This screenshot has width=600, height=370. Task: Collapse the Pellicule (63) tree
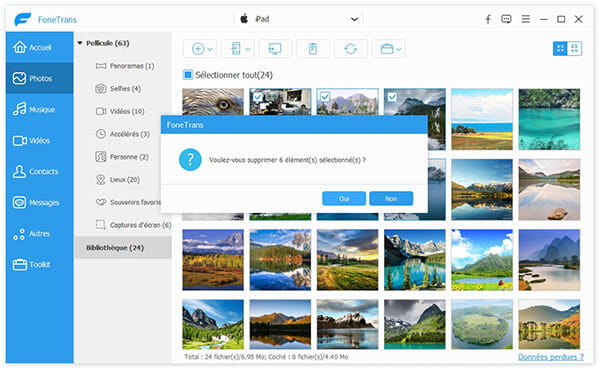click(x=80, y=43)
